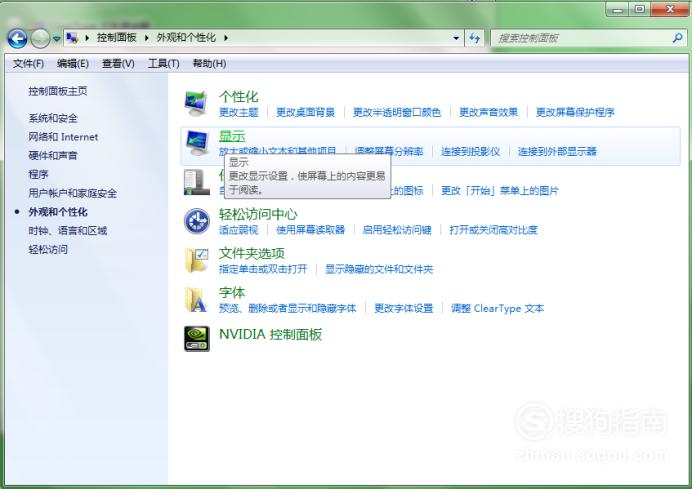This screenshot has height=489, width=692.
Task: Open the 查看(V) menu
Action: tap(118, 64)
